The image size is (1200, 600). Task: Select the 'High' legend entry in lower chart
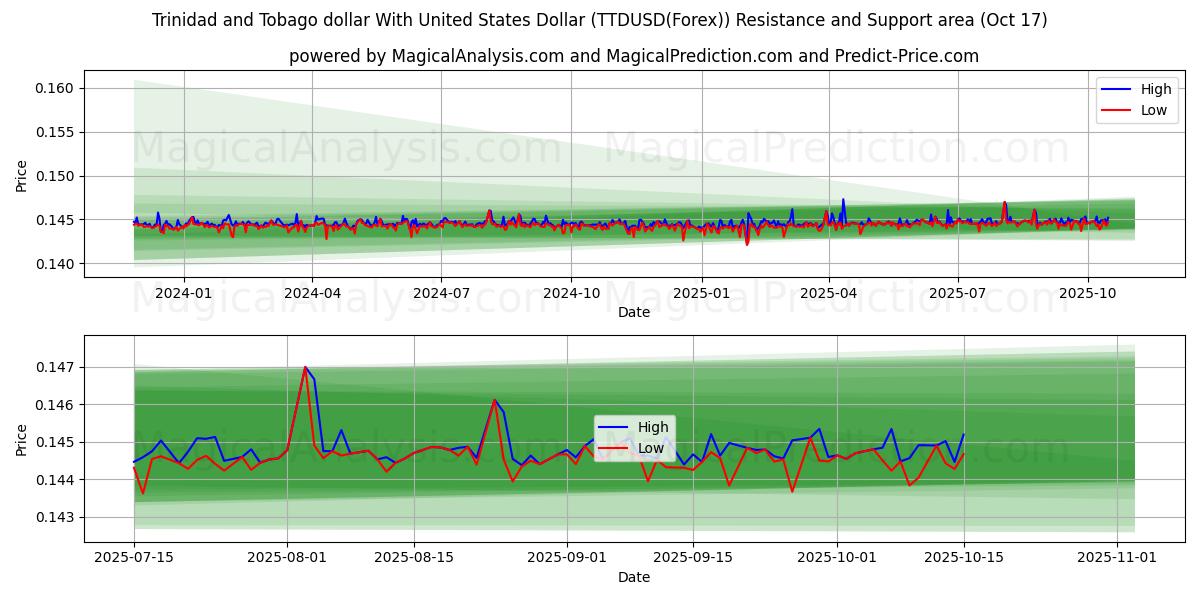(654, 427)
